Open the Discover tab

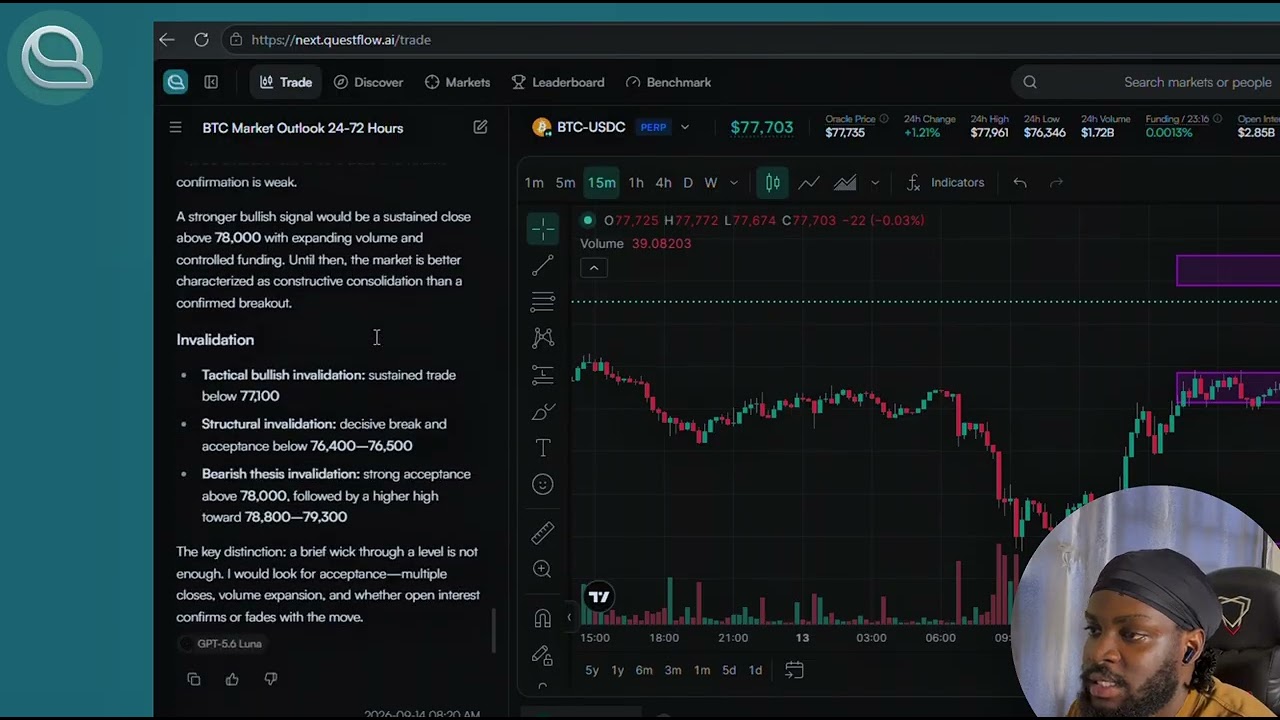[368, 82]
